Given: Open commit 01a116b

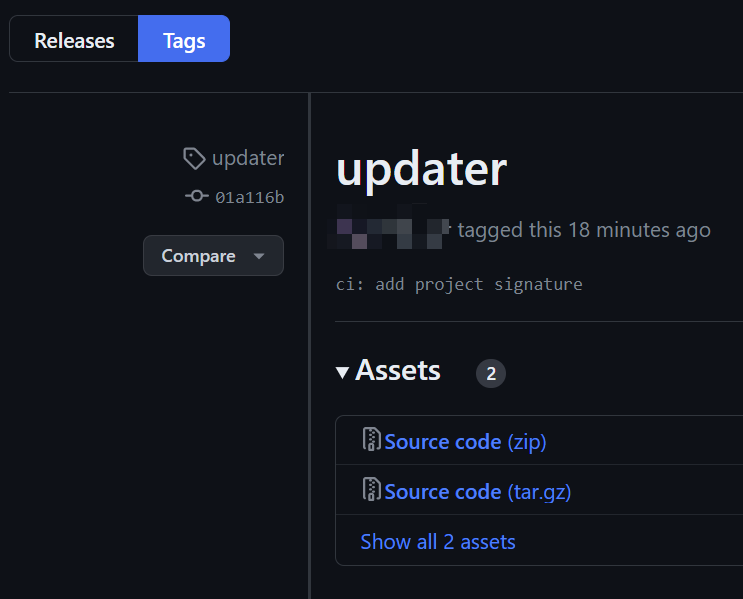Looking at the screenshot, I should coord(250,197).
